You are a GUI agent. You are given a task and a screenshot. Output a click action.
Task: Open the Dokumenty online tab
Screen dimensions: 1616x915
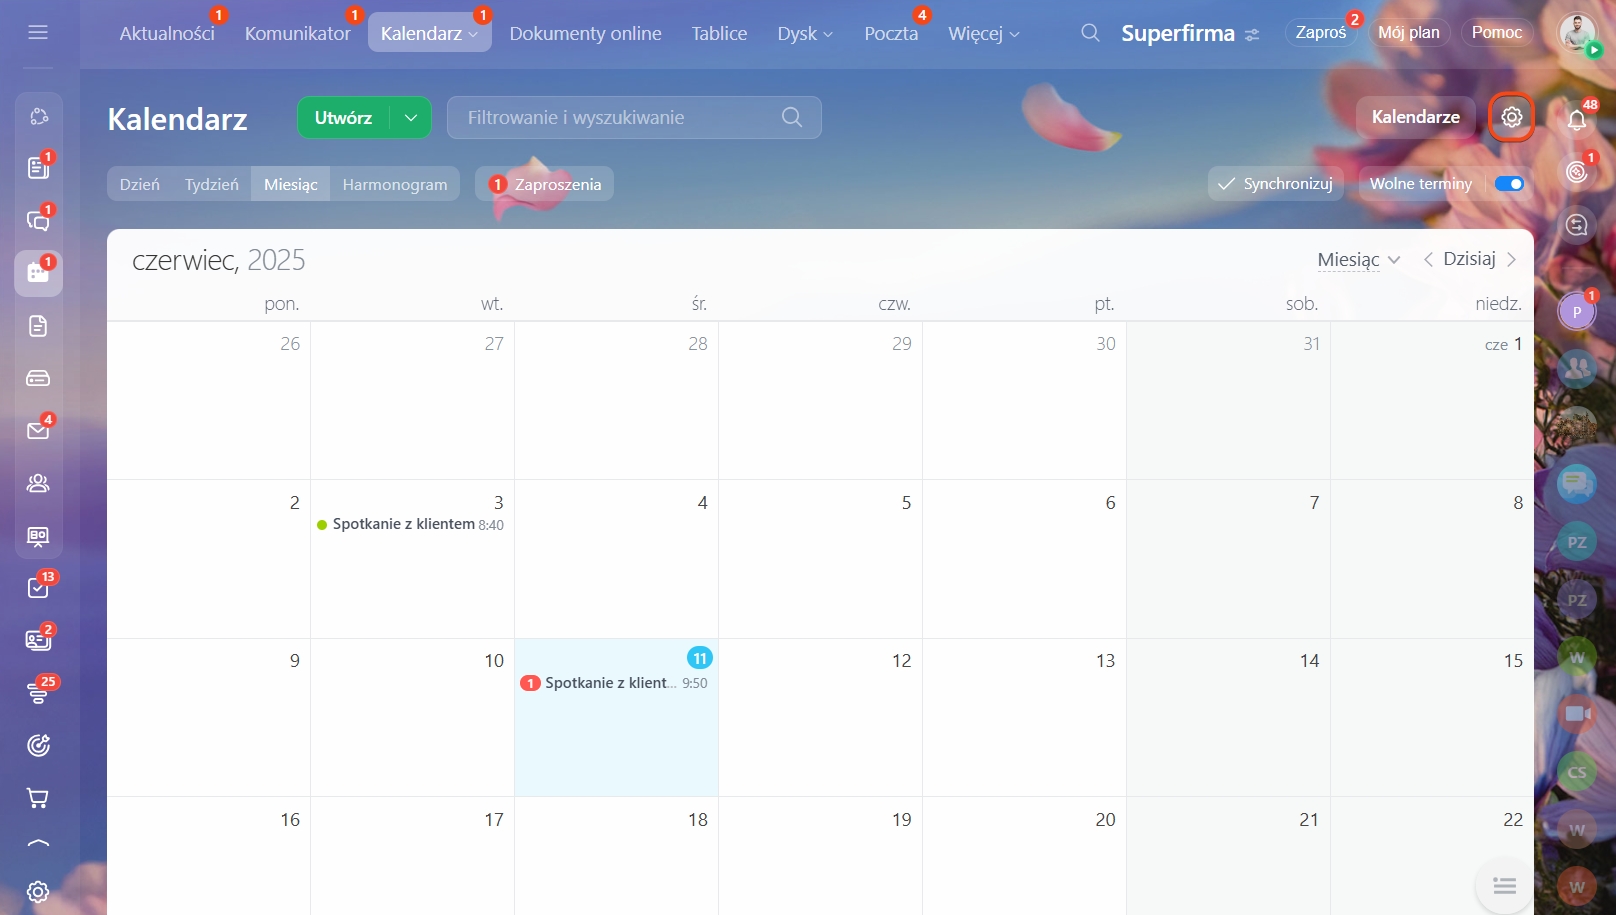585,34
